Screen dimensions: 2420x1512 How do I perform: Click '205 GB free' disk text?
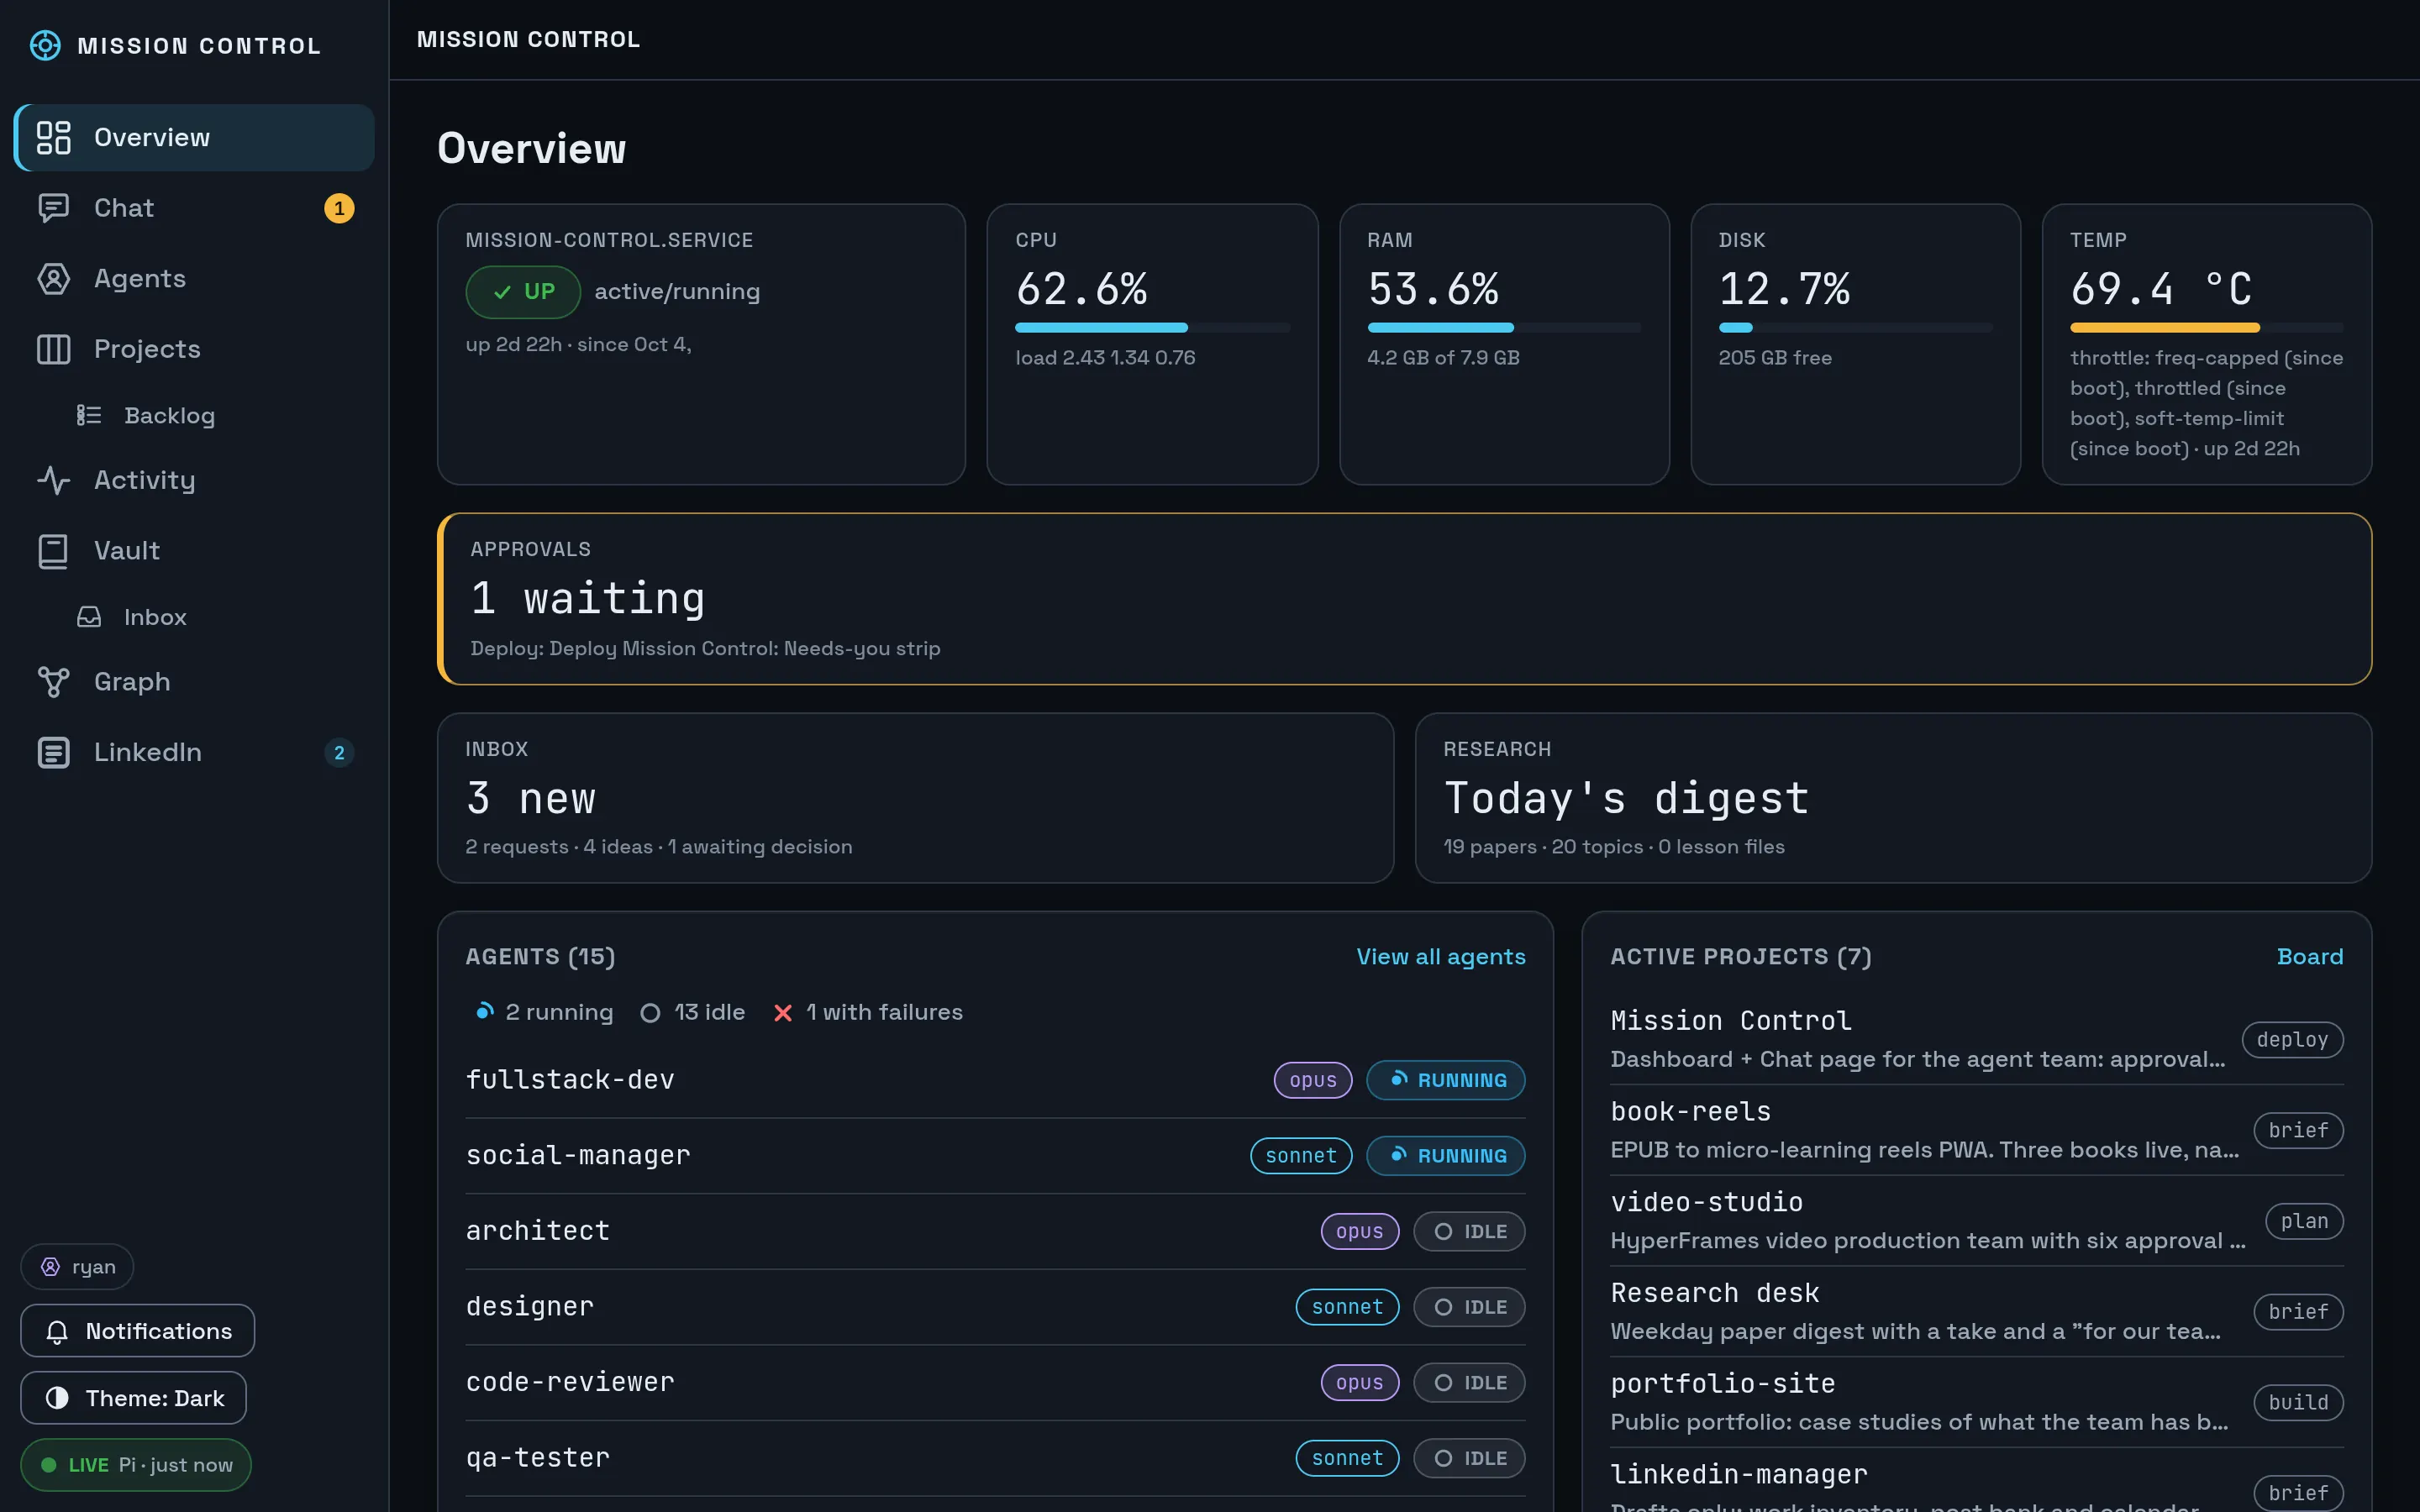[1775, 358]
